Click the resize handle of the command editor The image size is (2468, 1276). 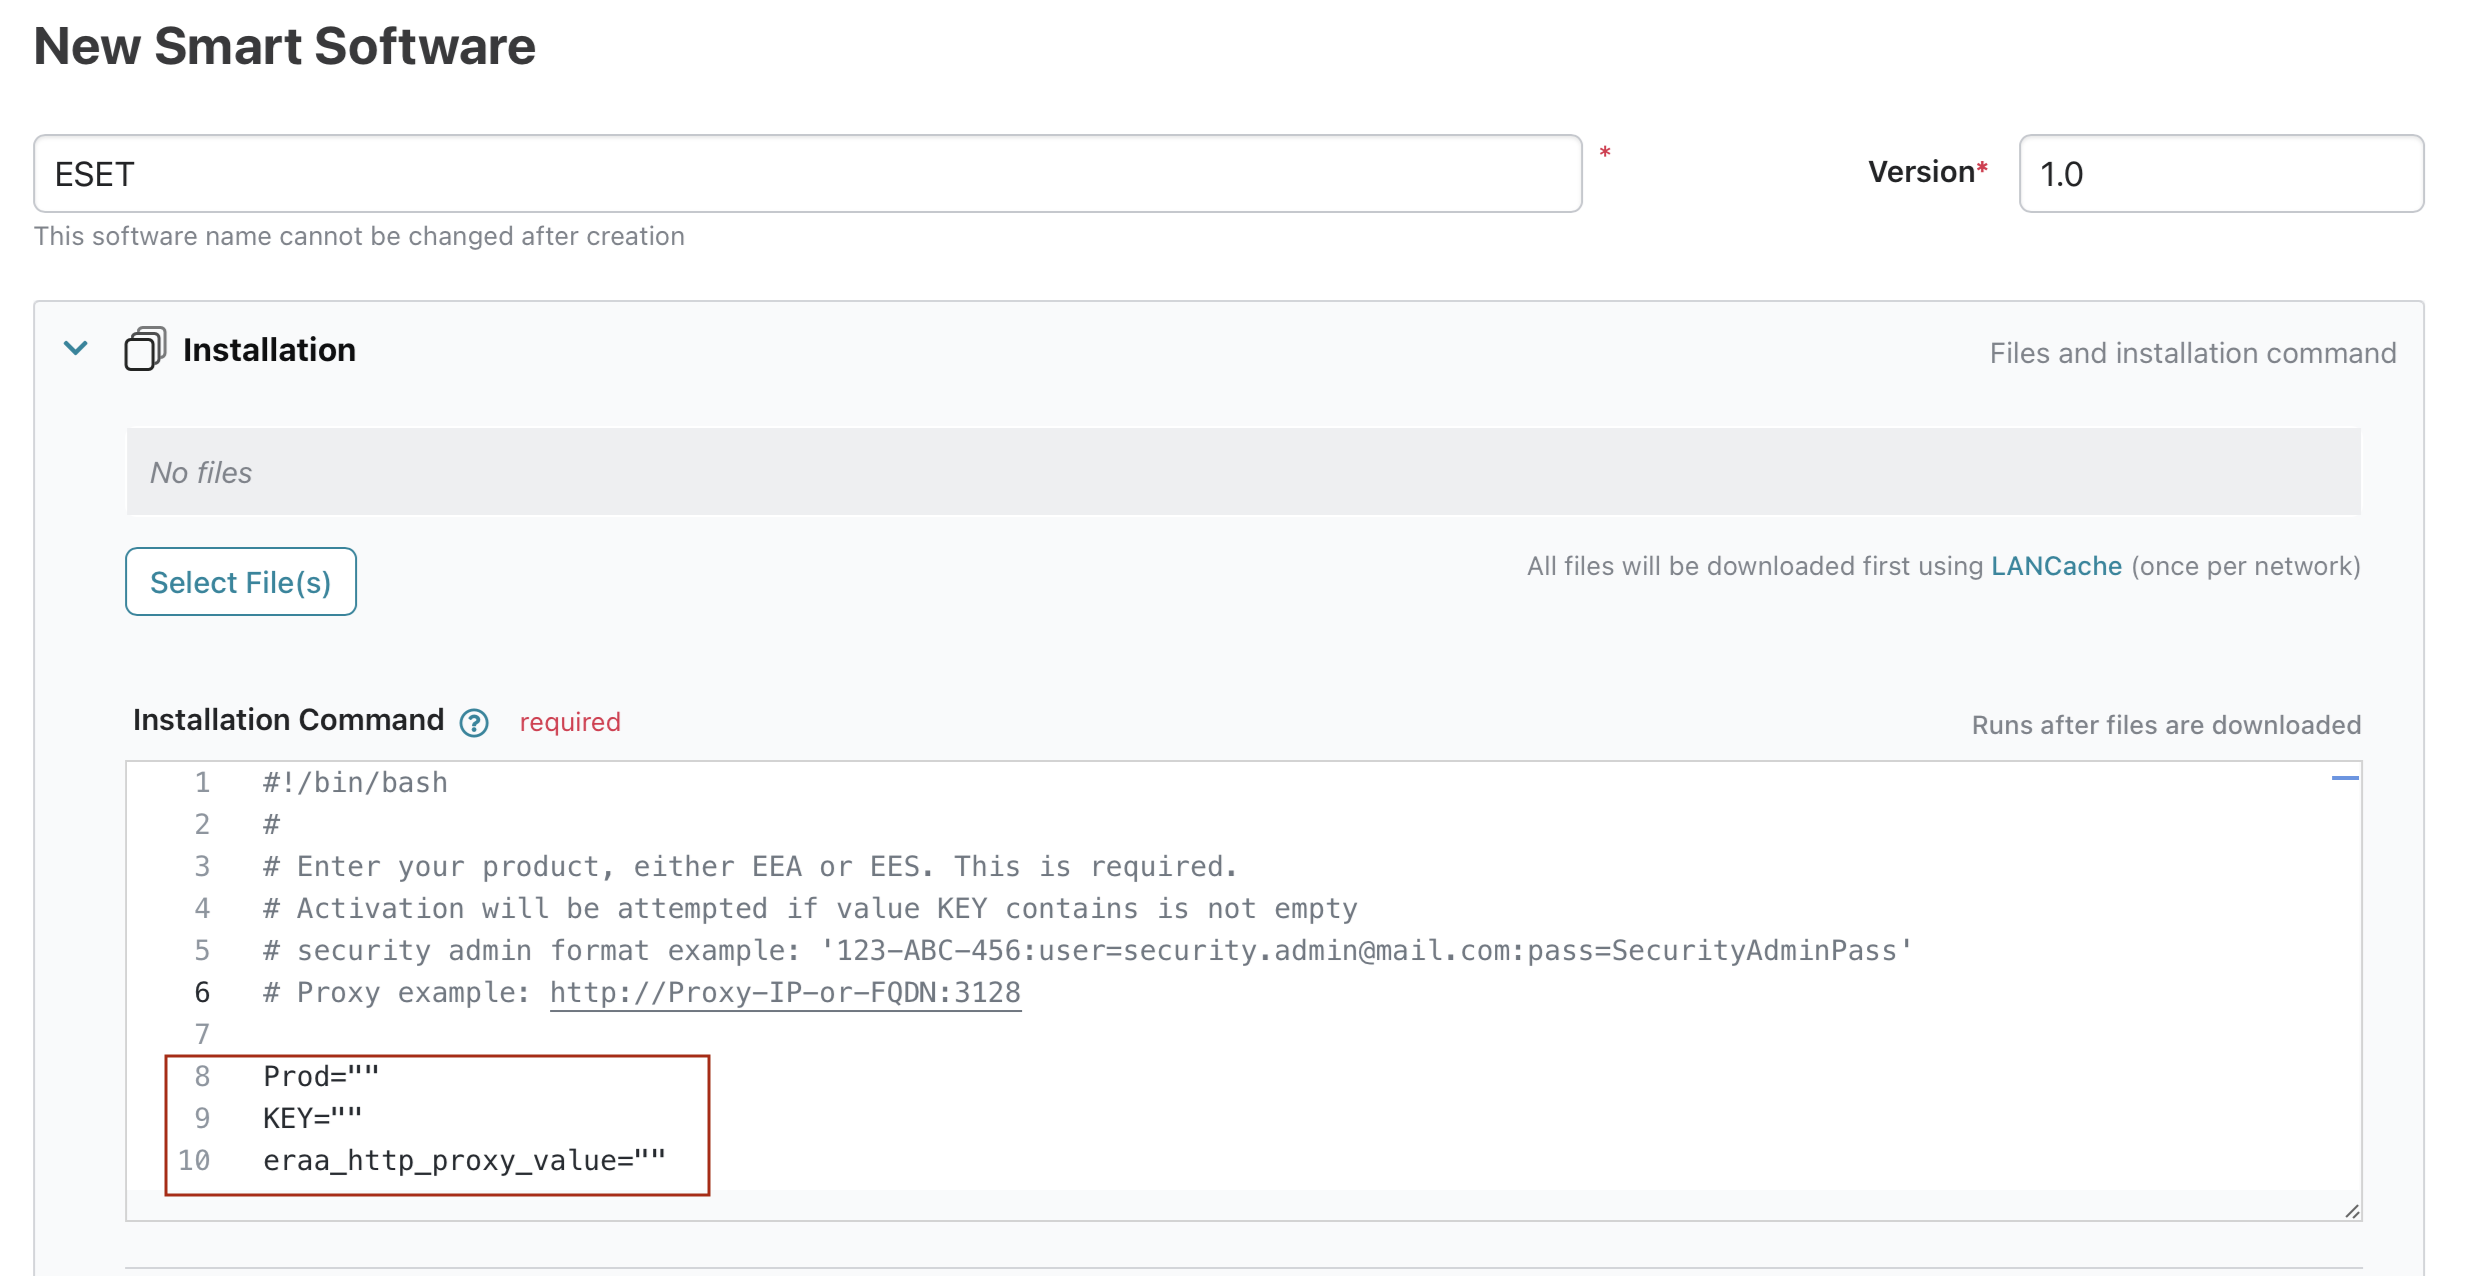coord(2352,1210)
